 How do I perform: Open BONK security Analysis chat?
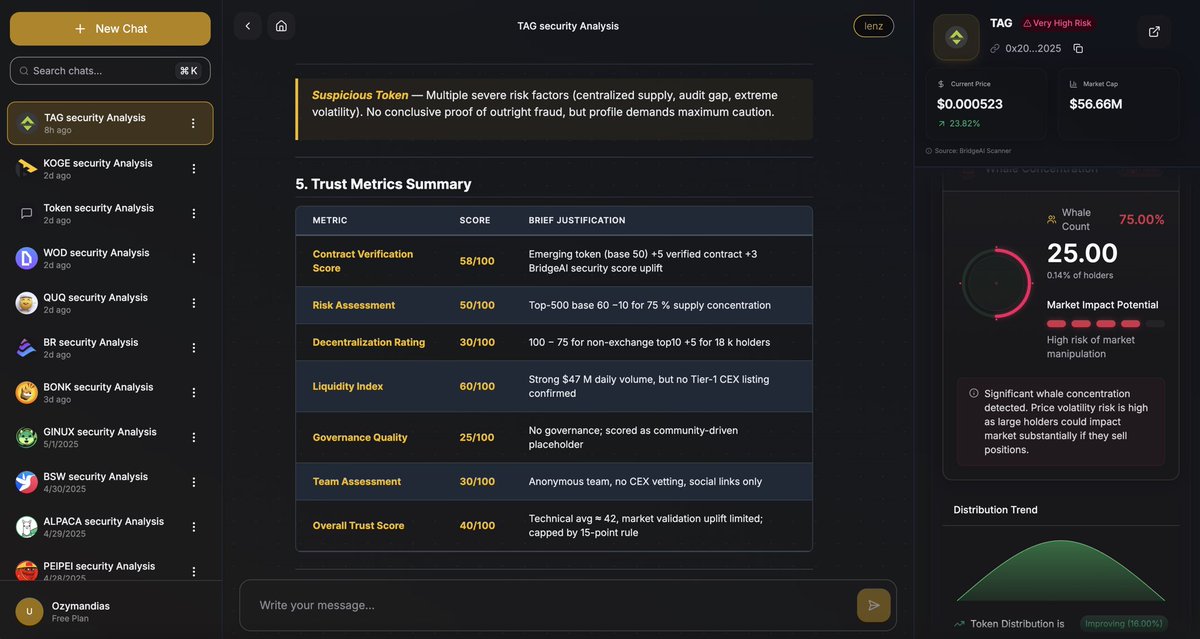(x=110, y=392)
